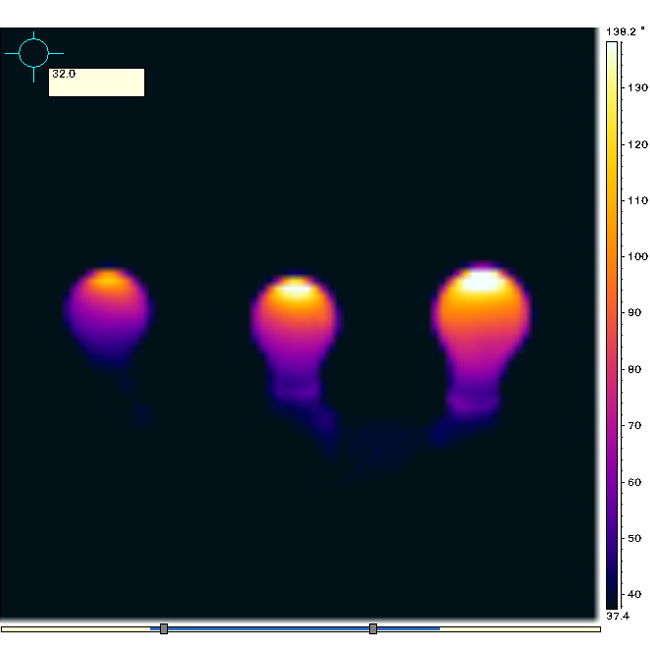Click the right range slider handle
Image resolution: width=650 pixels, height=650 pixels.
373,628
